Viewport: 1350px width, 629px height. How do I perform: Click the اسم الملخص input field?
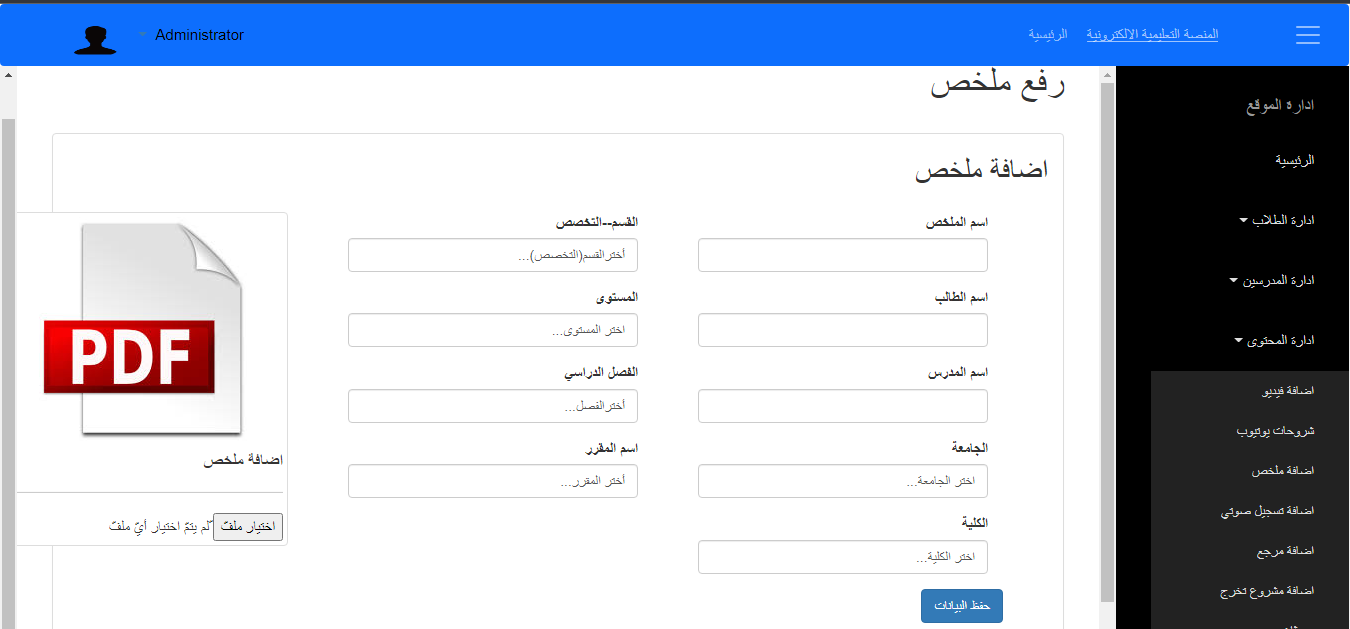pos(842,255)
